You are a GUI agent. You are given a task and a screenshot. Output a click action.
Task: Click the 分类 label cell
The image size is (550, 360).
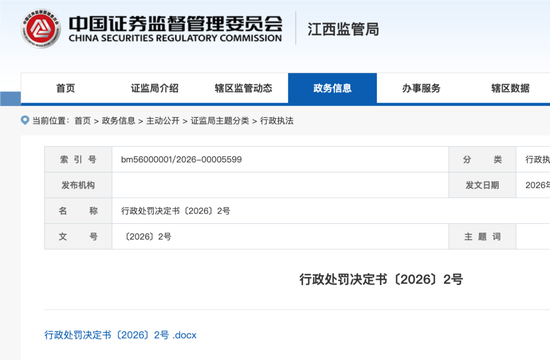[482, 160]
